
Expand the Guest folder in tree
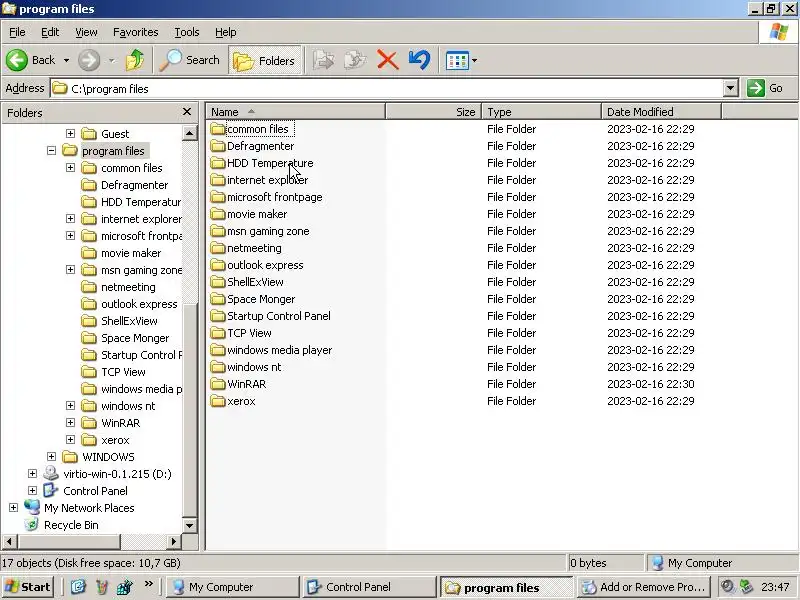coord(70,134)
